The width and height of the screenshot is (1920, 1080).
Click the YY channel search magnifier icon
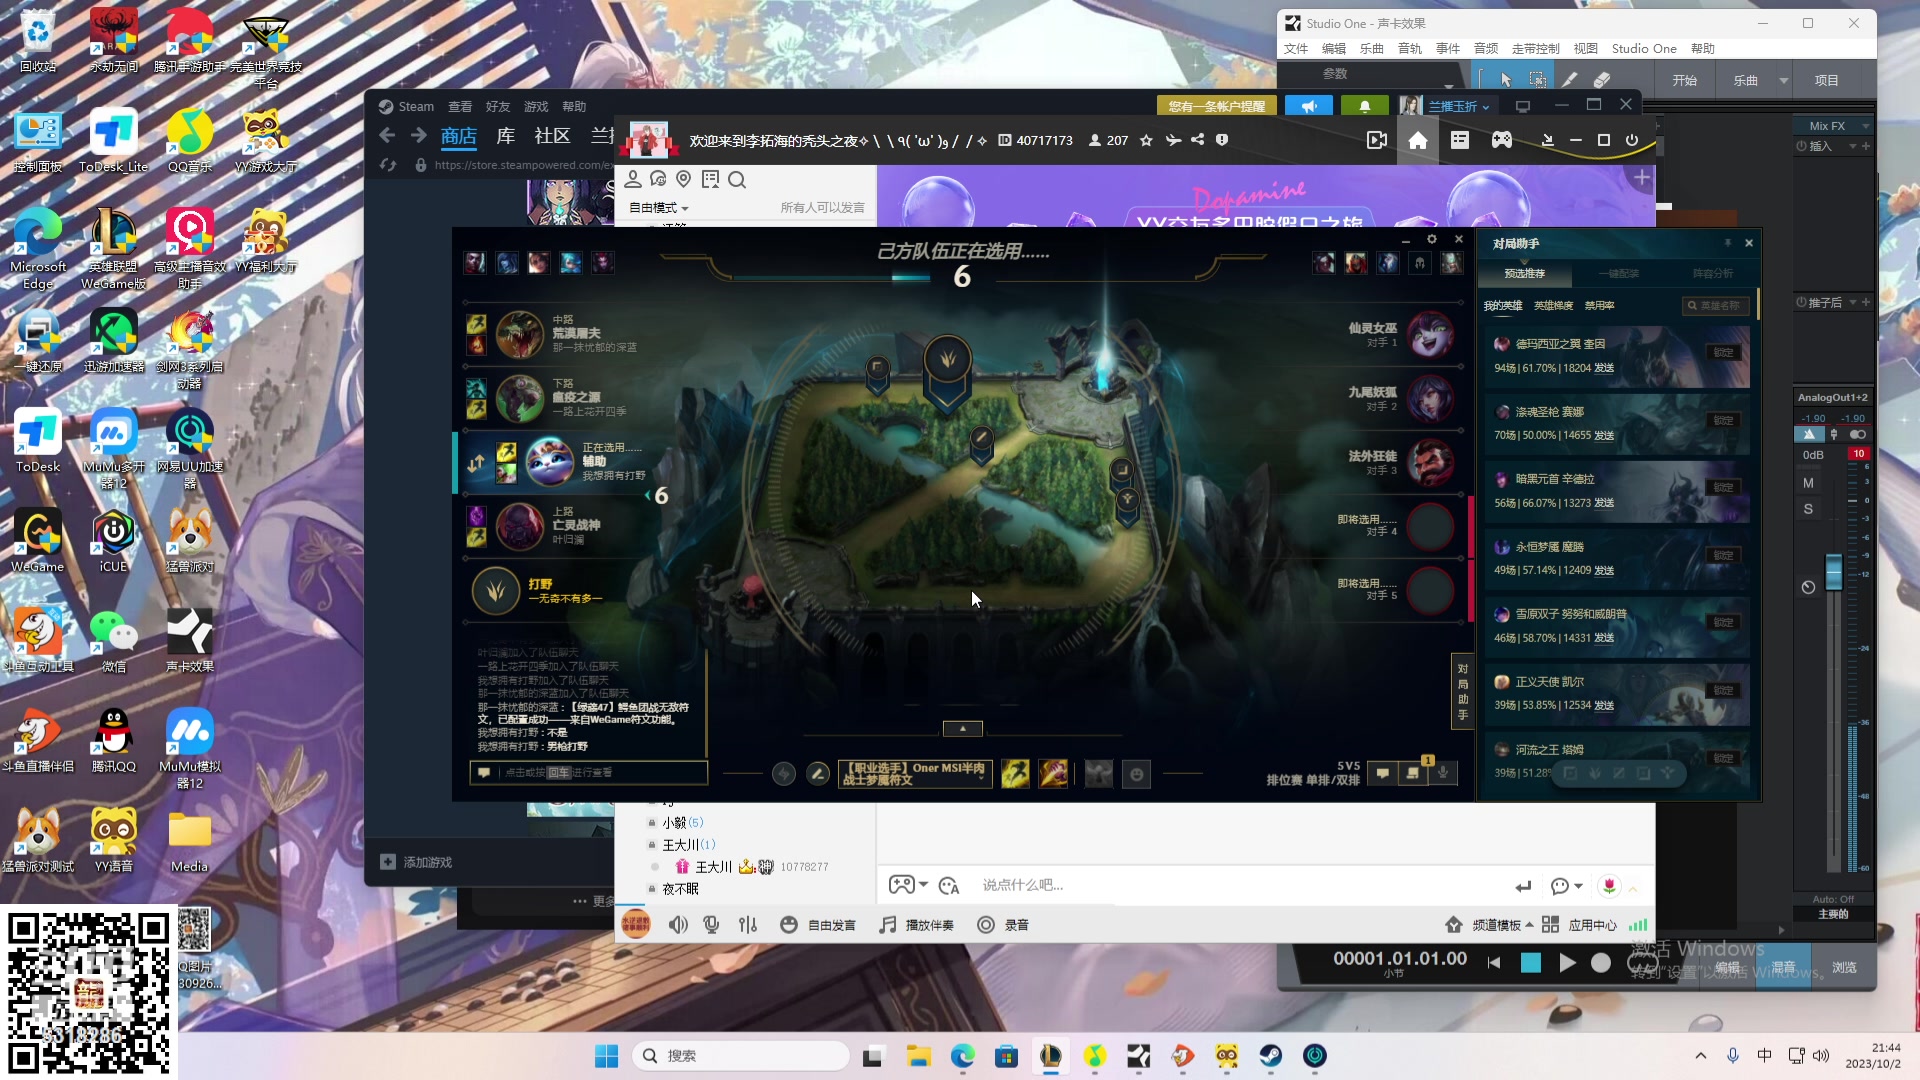coord(737,180)
